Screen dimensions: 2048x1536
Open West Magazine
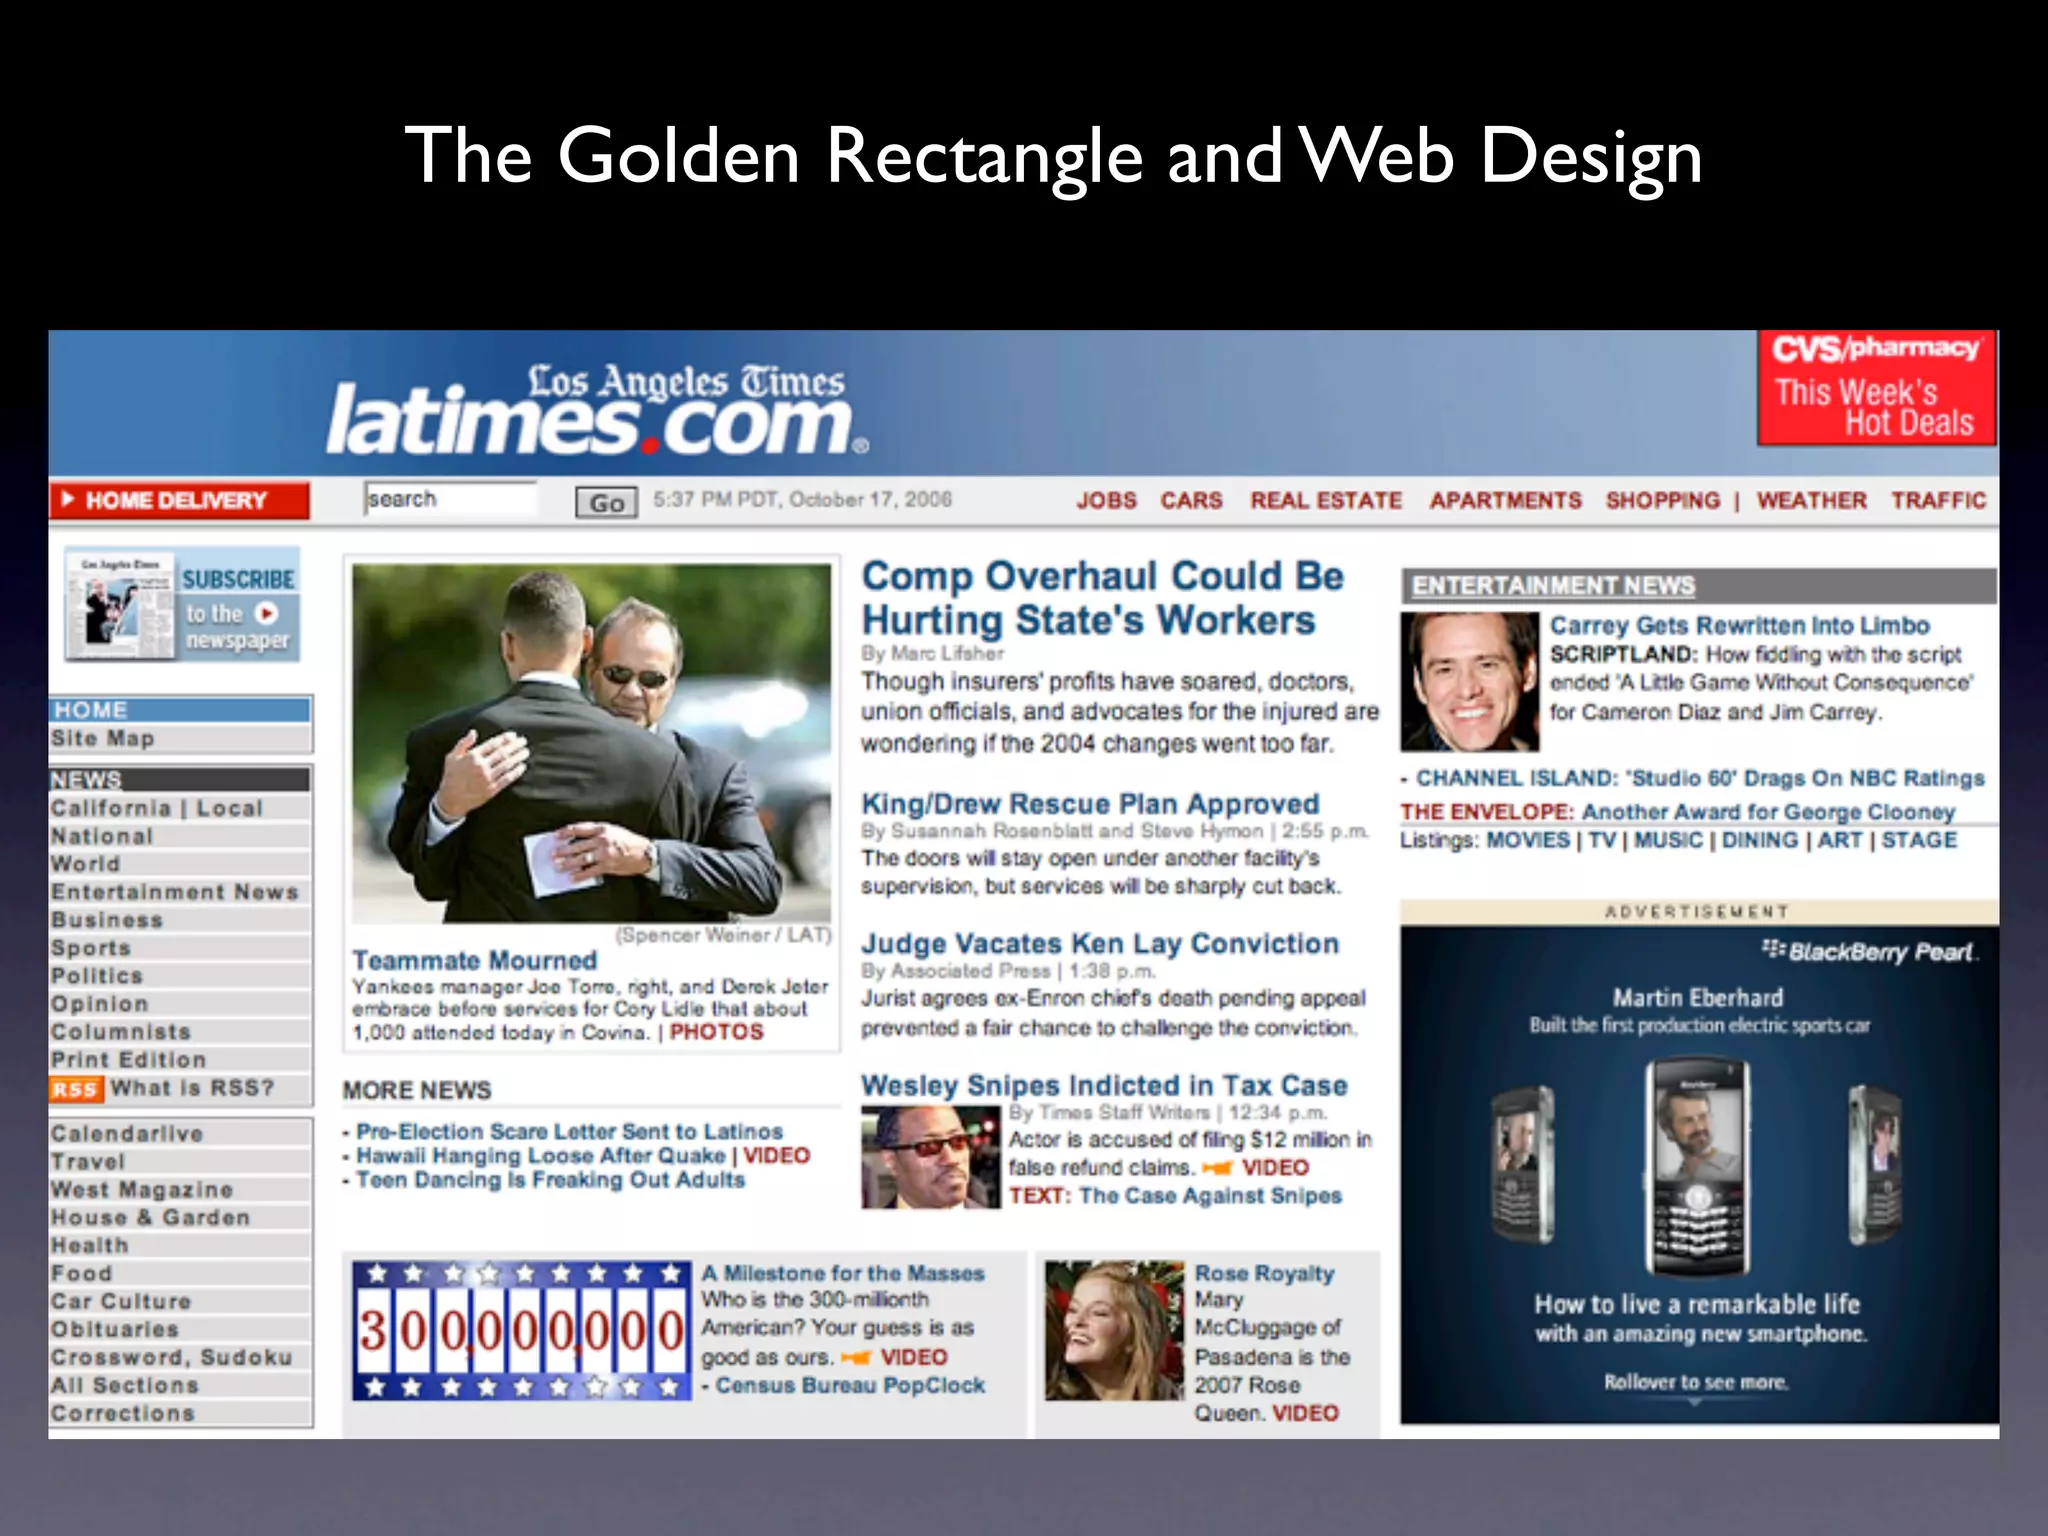click(x=142, y=1190)
